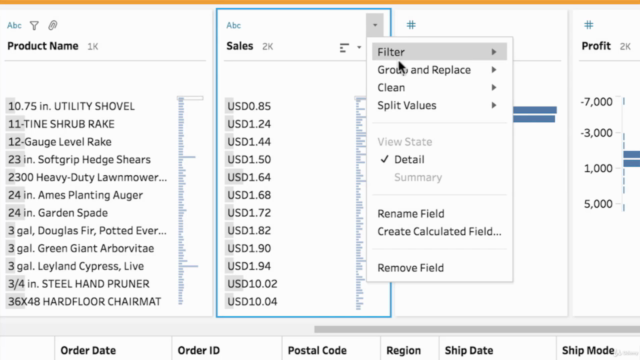Select product 24 in. Garden Spade
This screenshot has height=360, width=640.
[x=58, y=213]
